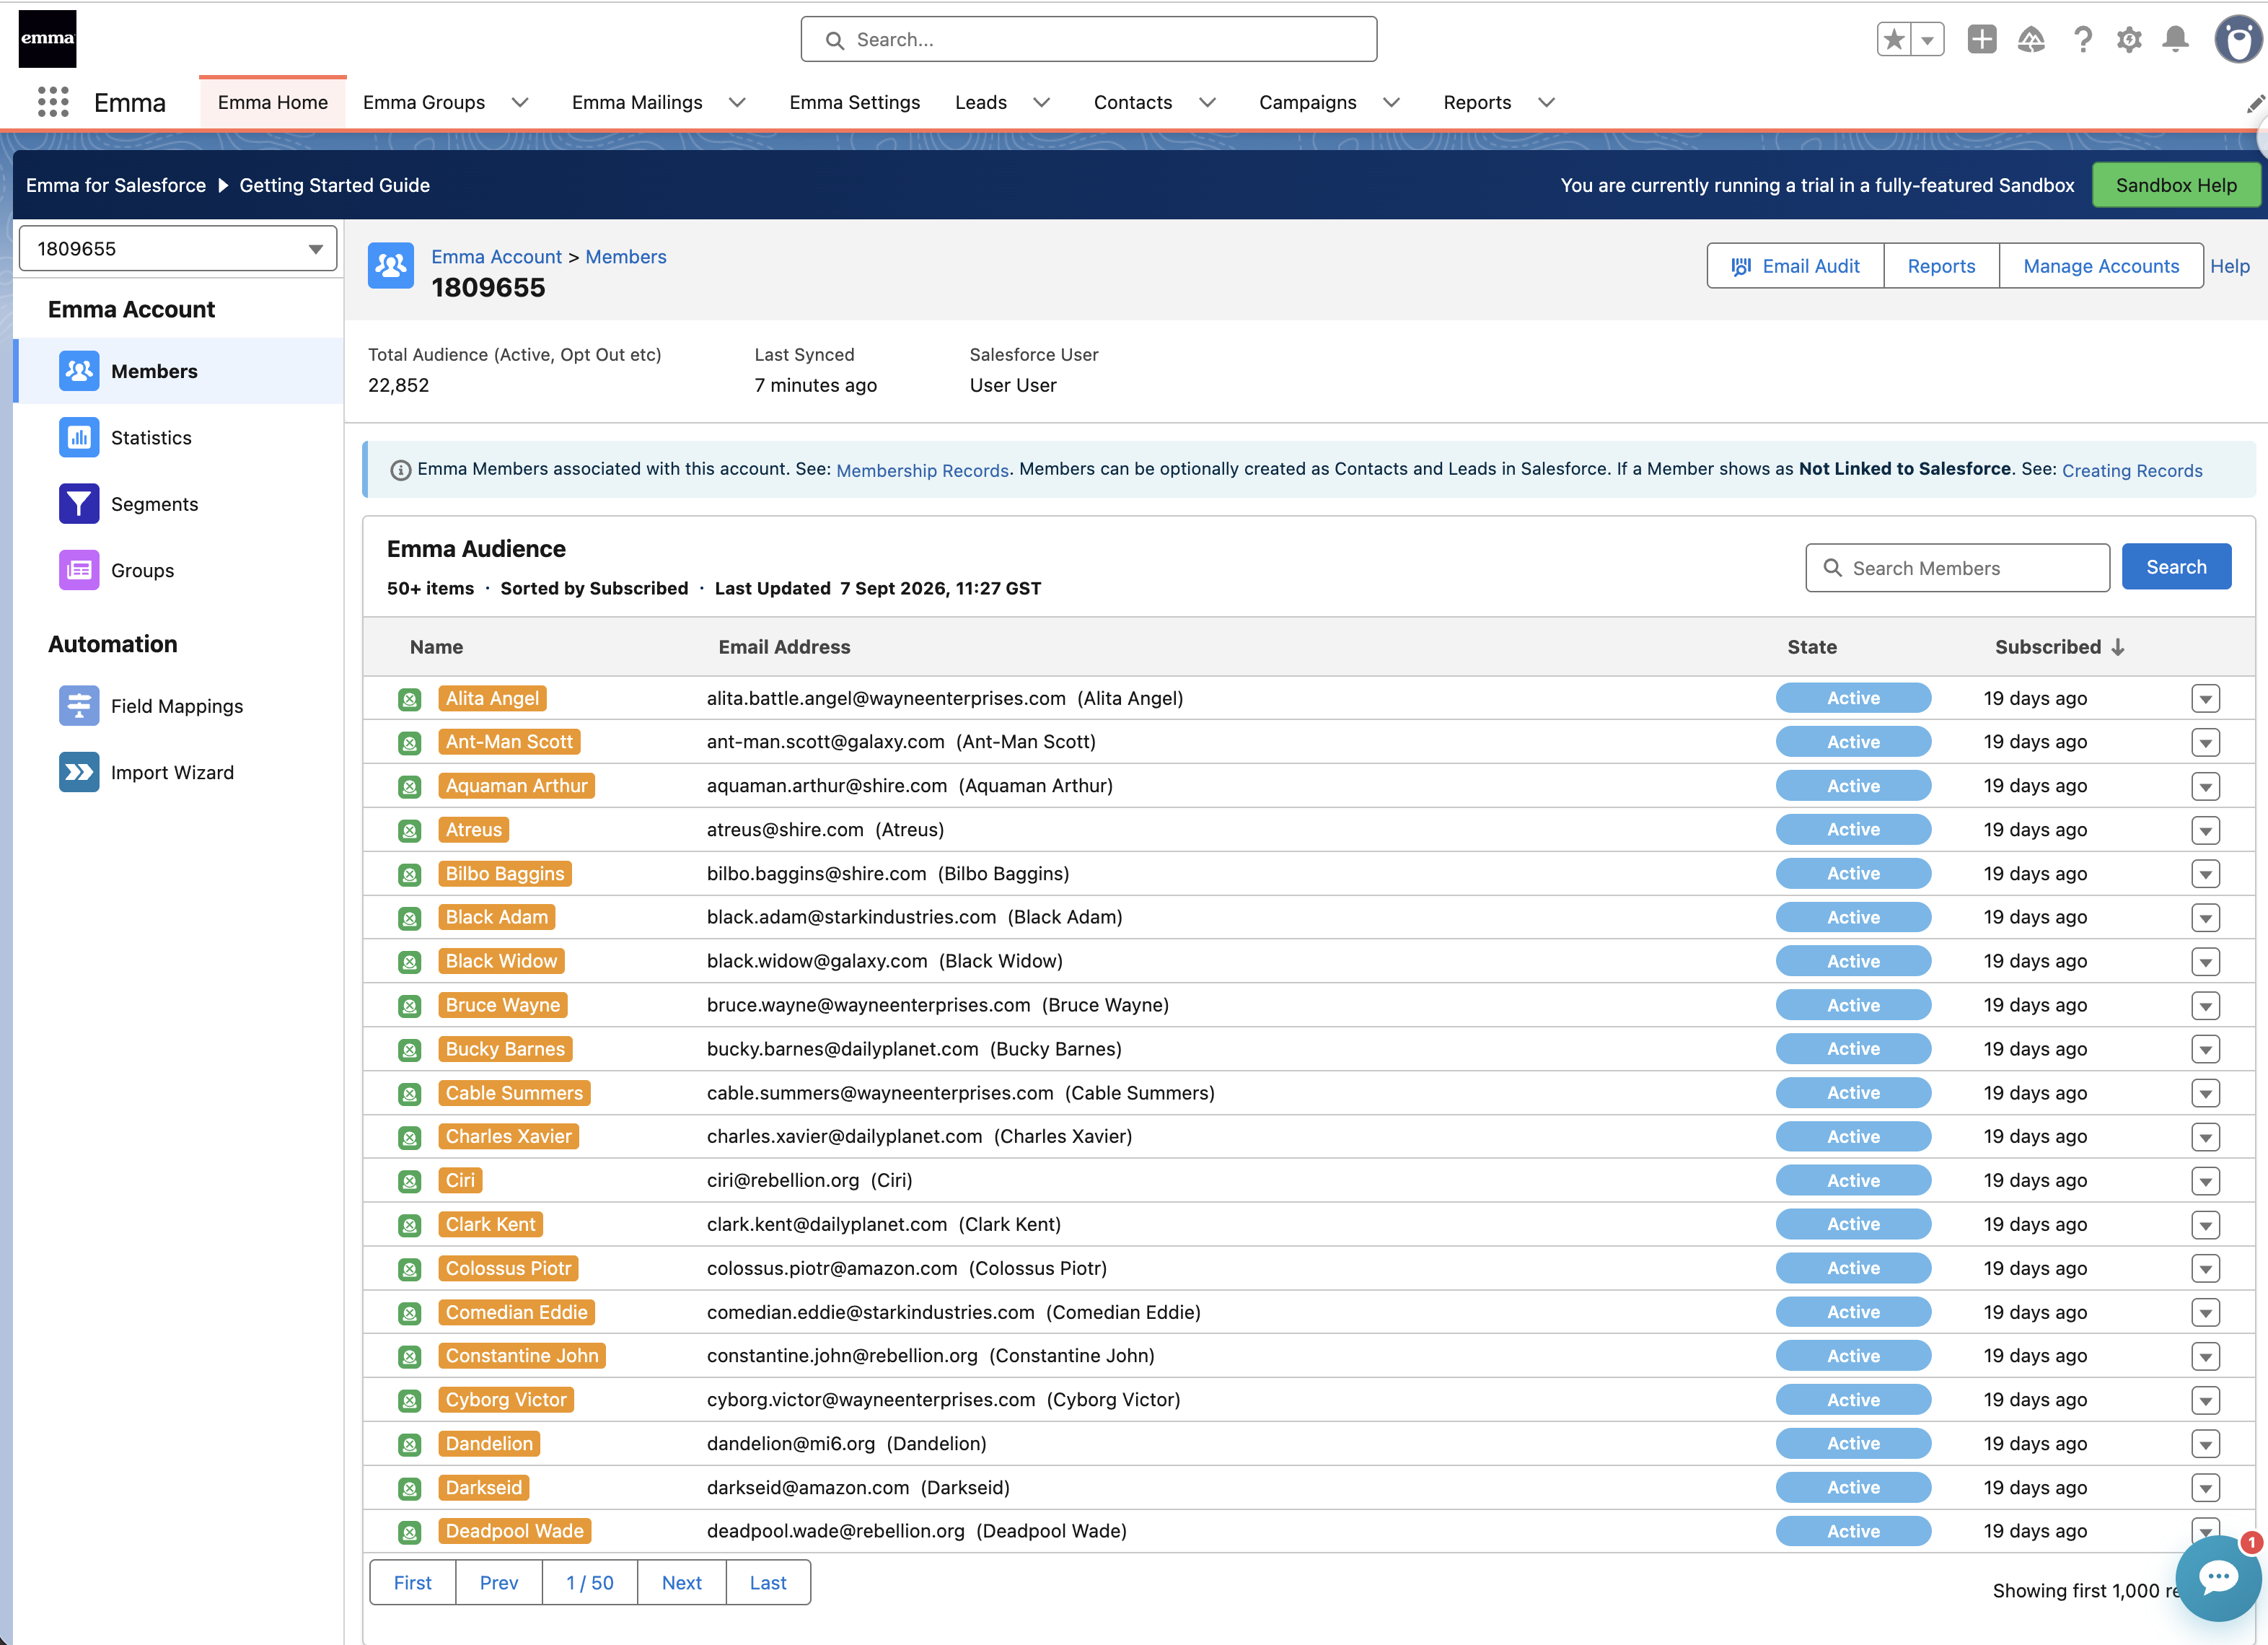
Task: Click the Emma Account breadcrumb link
Action: click(496, 257)
